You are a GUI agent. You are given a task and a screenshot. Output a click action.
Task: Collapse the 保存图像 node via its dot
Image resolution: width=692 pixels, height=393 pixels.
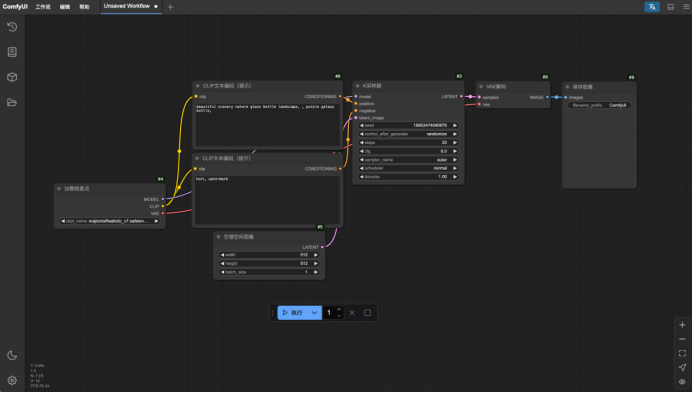pos(568,87)
